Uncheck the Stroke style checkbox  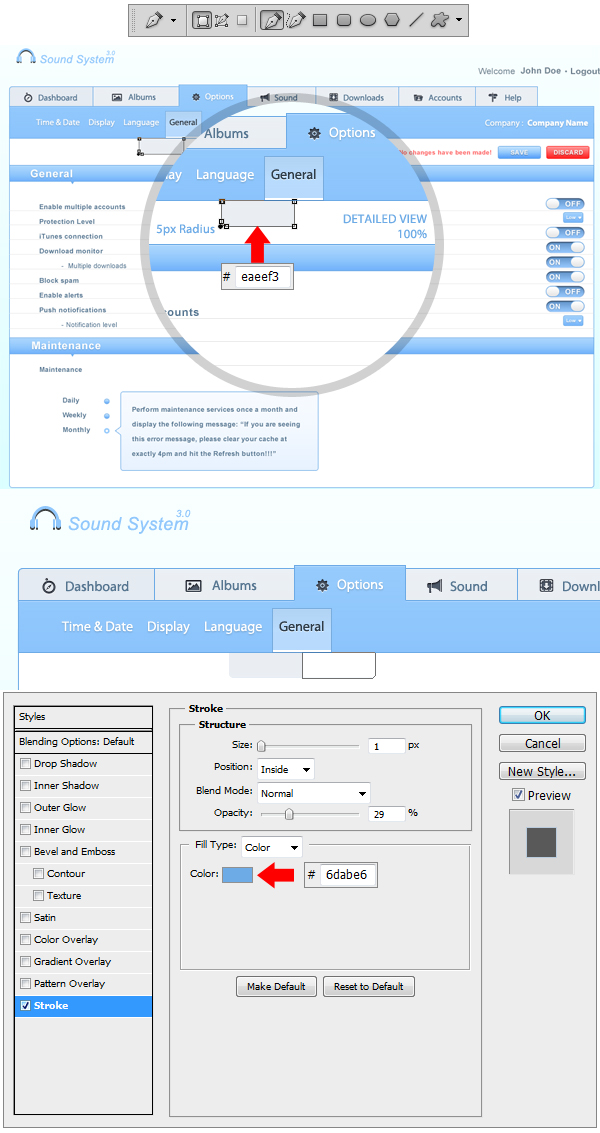(x=26, y=1006)
